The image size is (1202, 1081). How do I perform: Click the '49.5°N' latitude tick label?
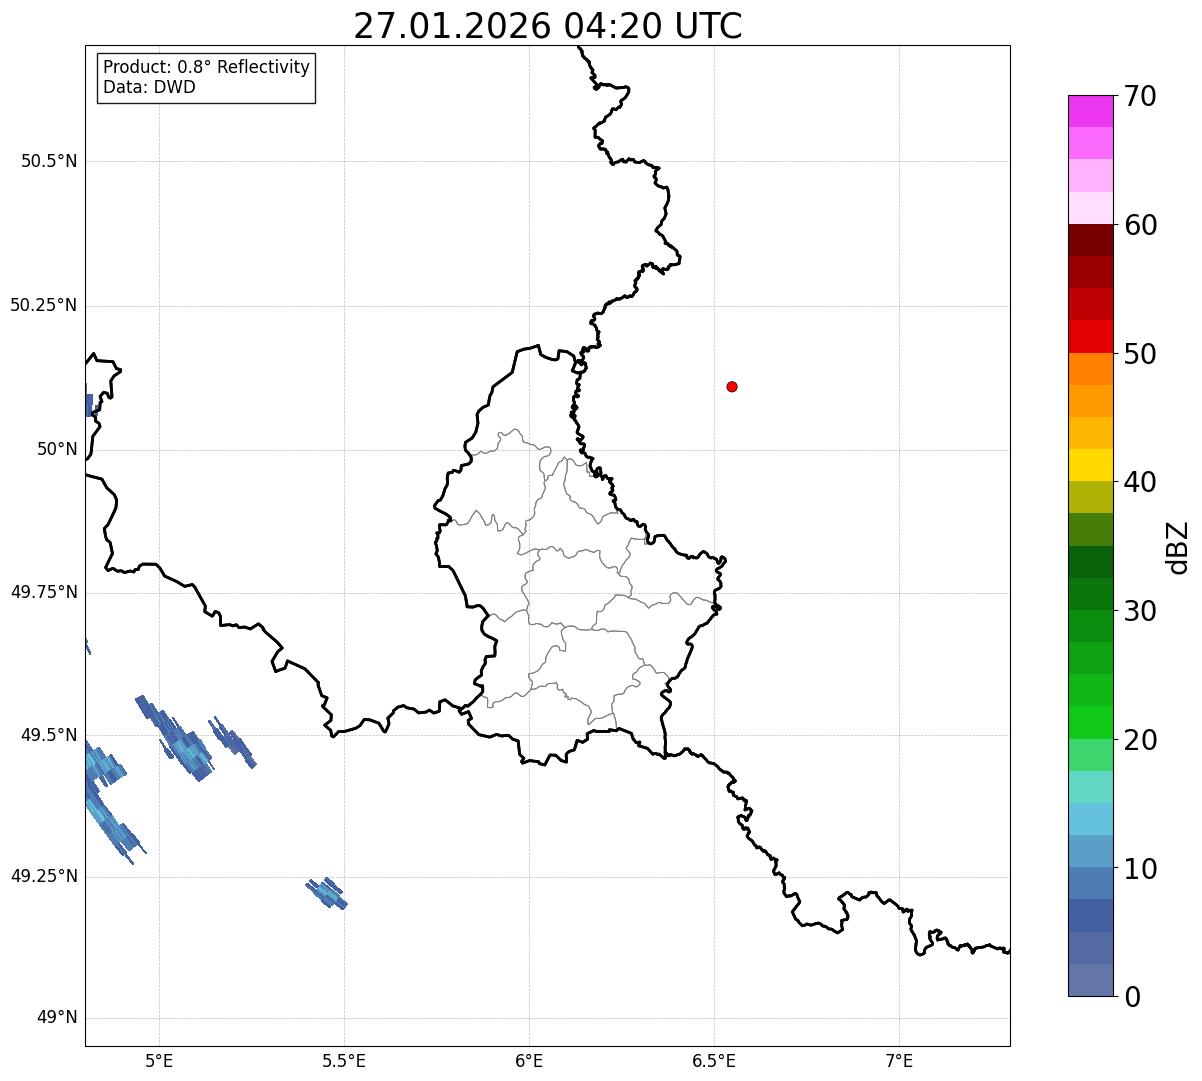(x=49, y=735)
